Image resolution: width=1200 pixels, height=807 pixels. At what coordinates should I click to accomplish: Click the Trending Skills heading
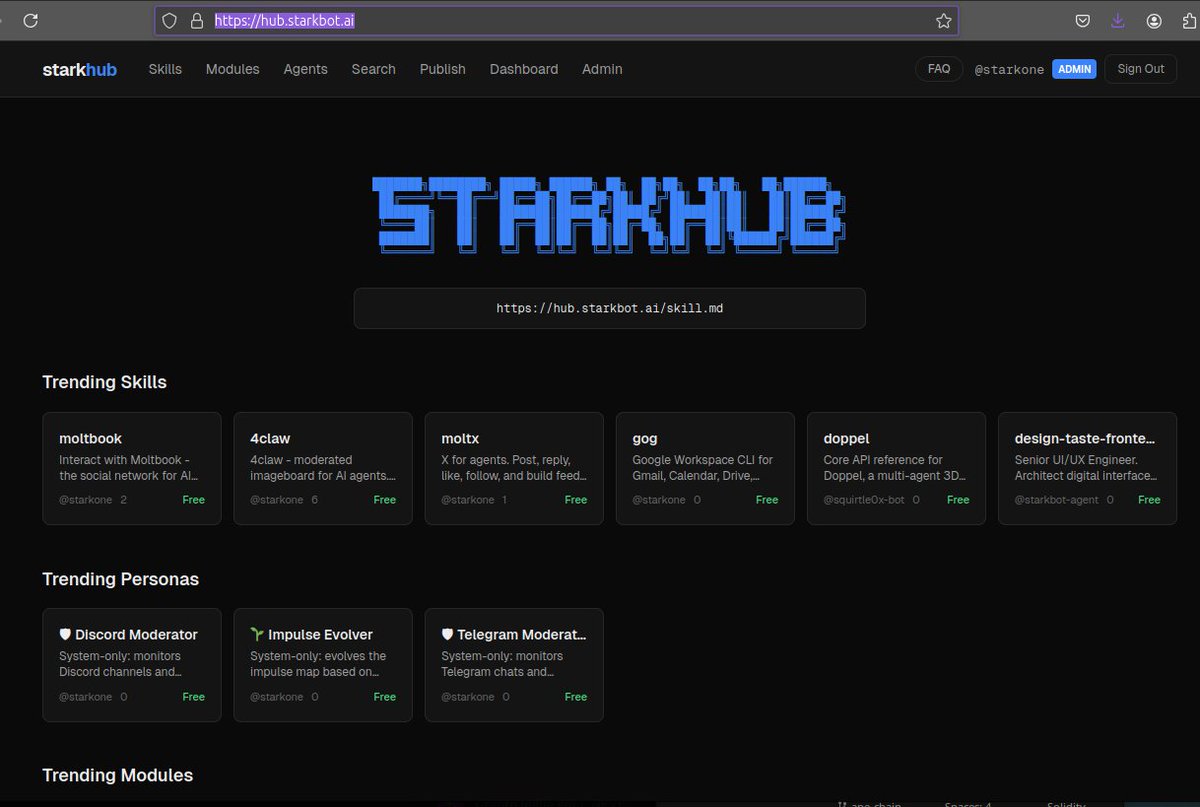[104, 382]
